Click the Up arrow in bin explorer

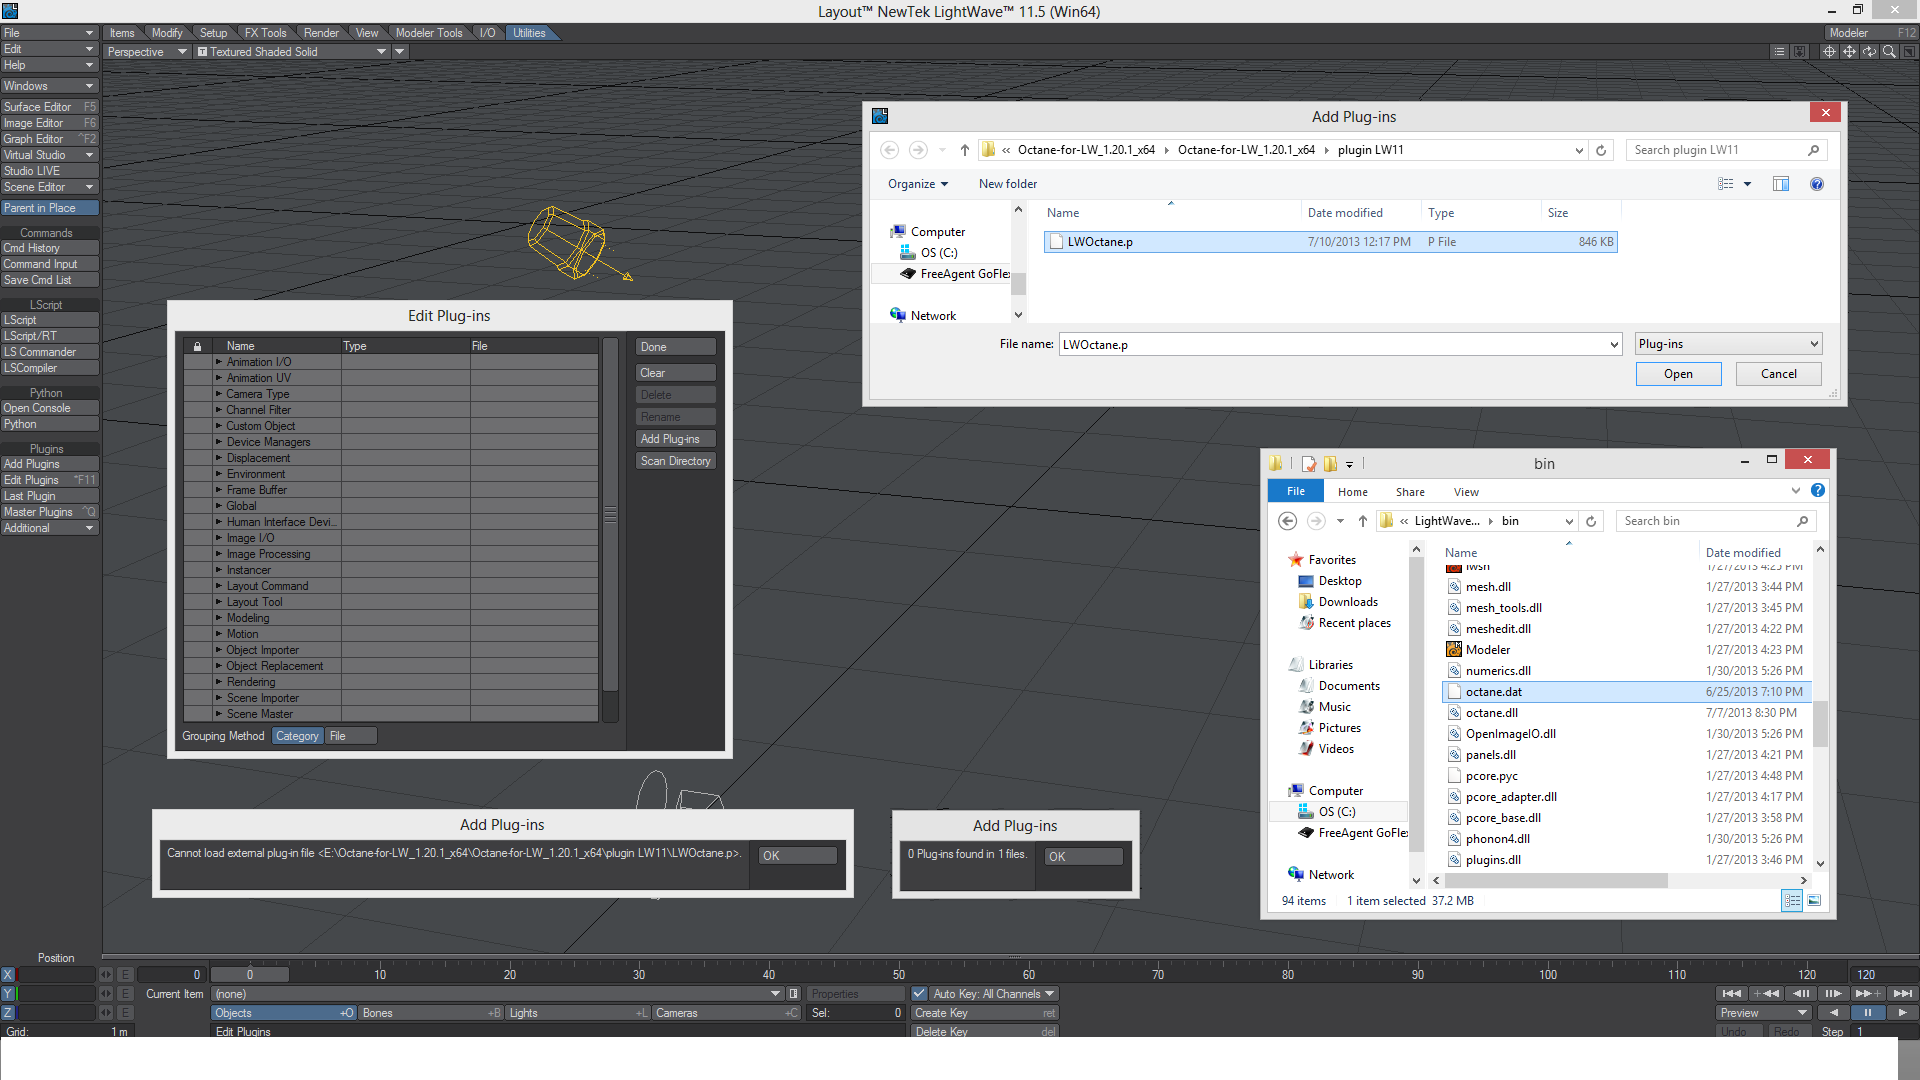click(1362, 521)
